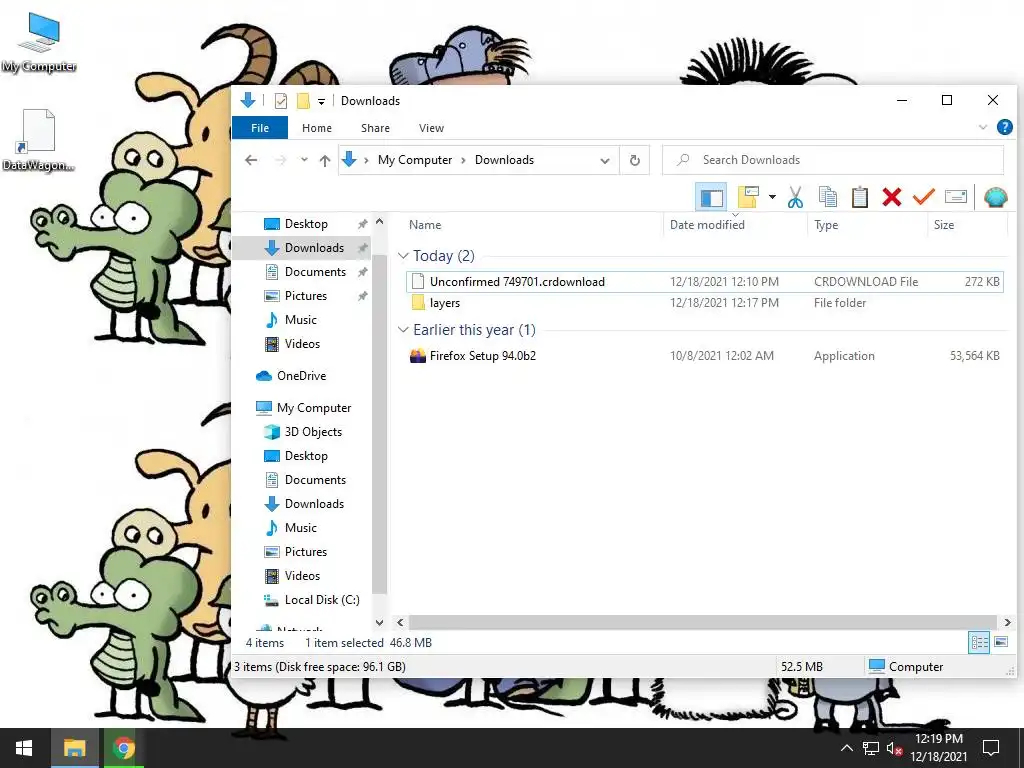1024x768 pixels.
Task: Open the folder options toolbar icon
Action: pos(748,197)
